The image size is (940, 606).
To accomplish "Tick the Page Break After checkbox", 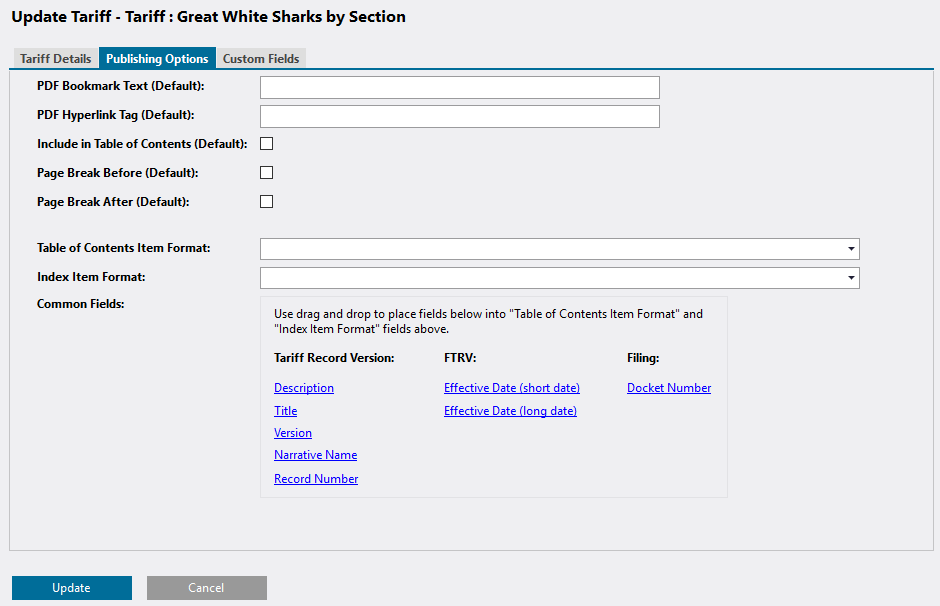I will point(267,201).
